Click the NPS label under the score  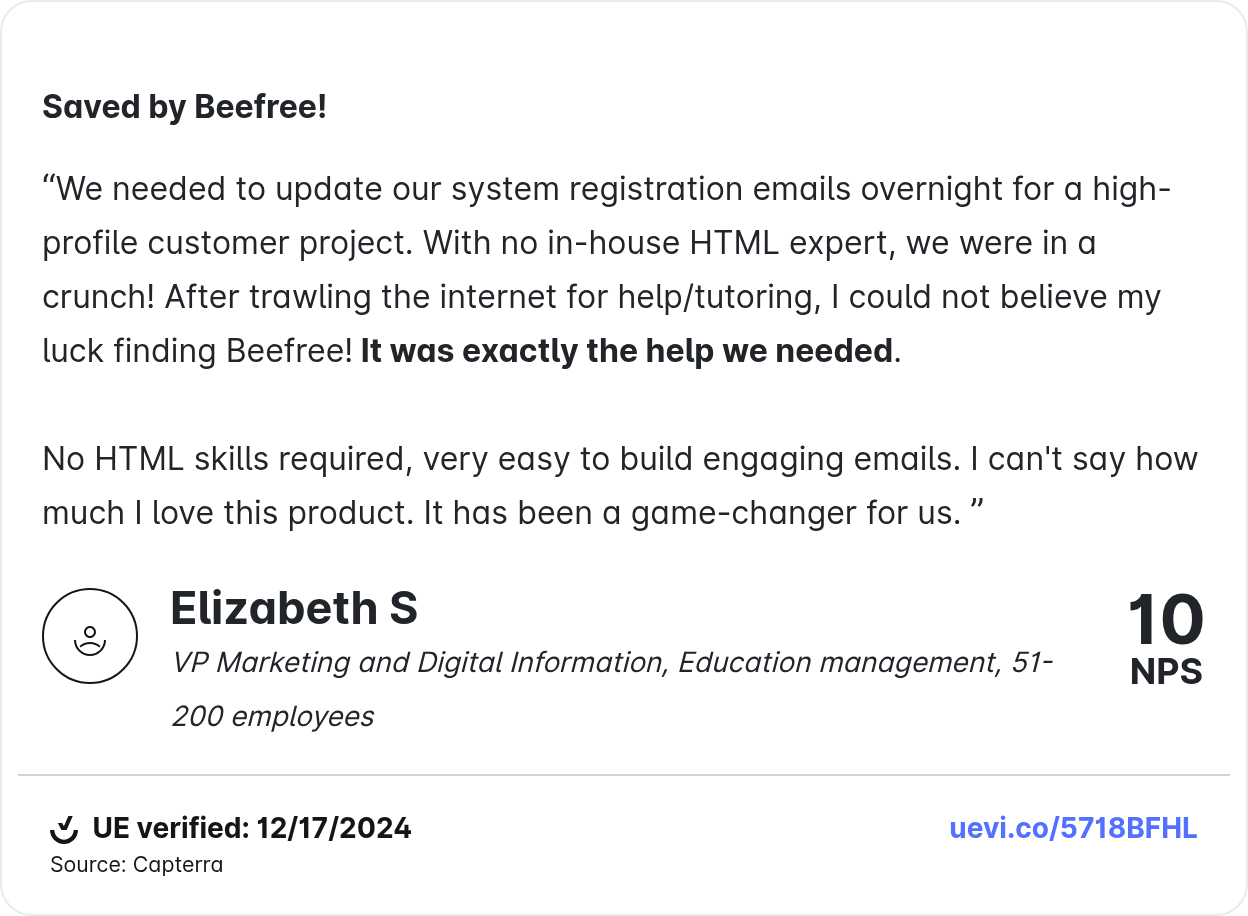(x=1166, y=673)
